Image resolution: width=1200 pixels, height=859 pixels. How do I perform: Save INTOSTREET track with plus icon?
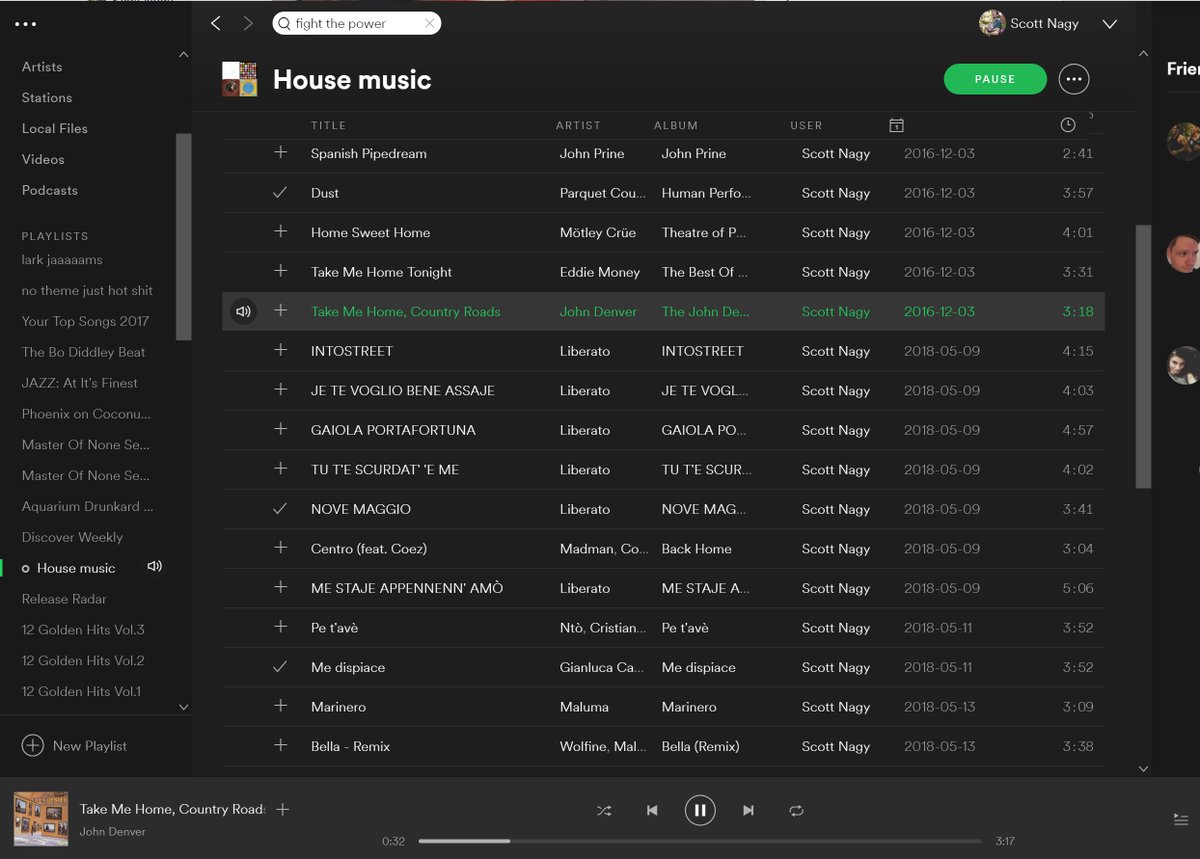[x=280, y=351]
